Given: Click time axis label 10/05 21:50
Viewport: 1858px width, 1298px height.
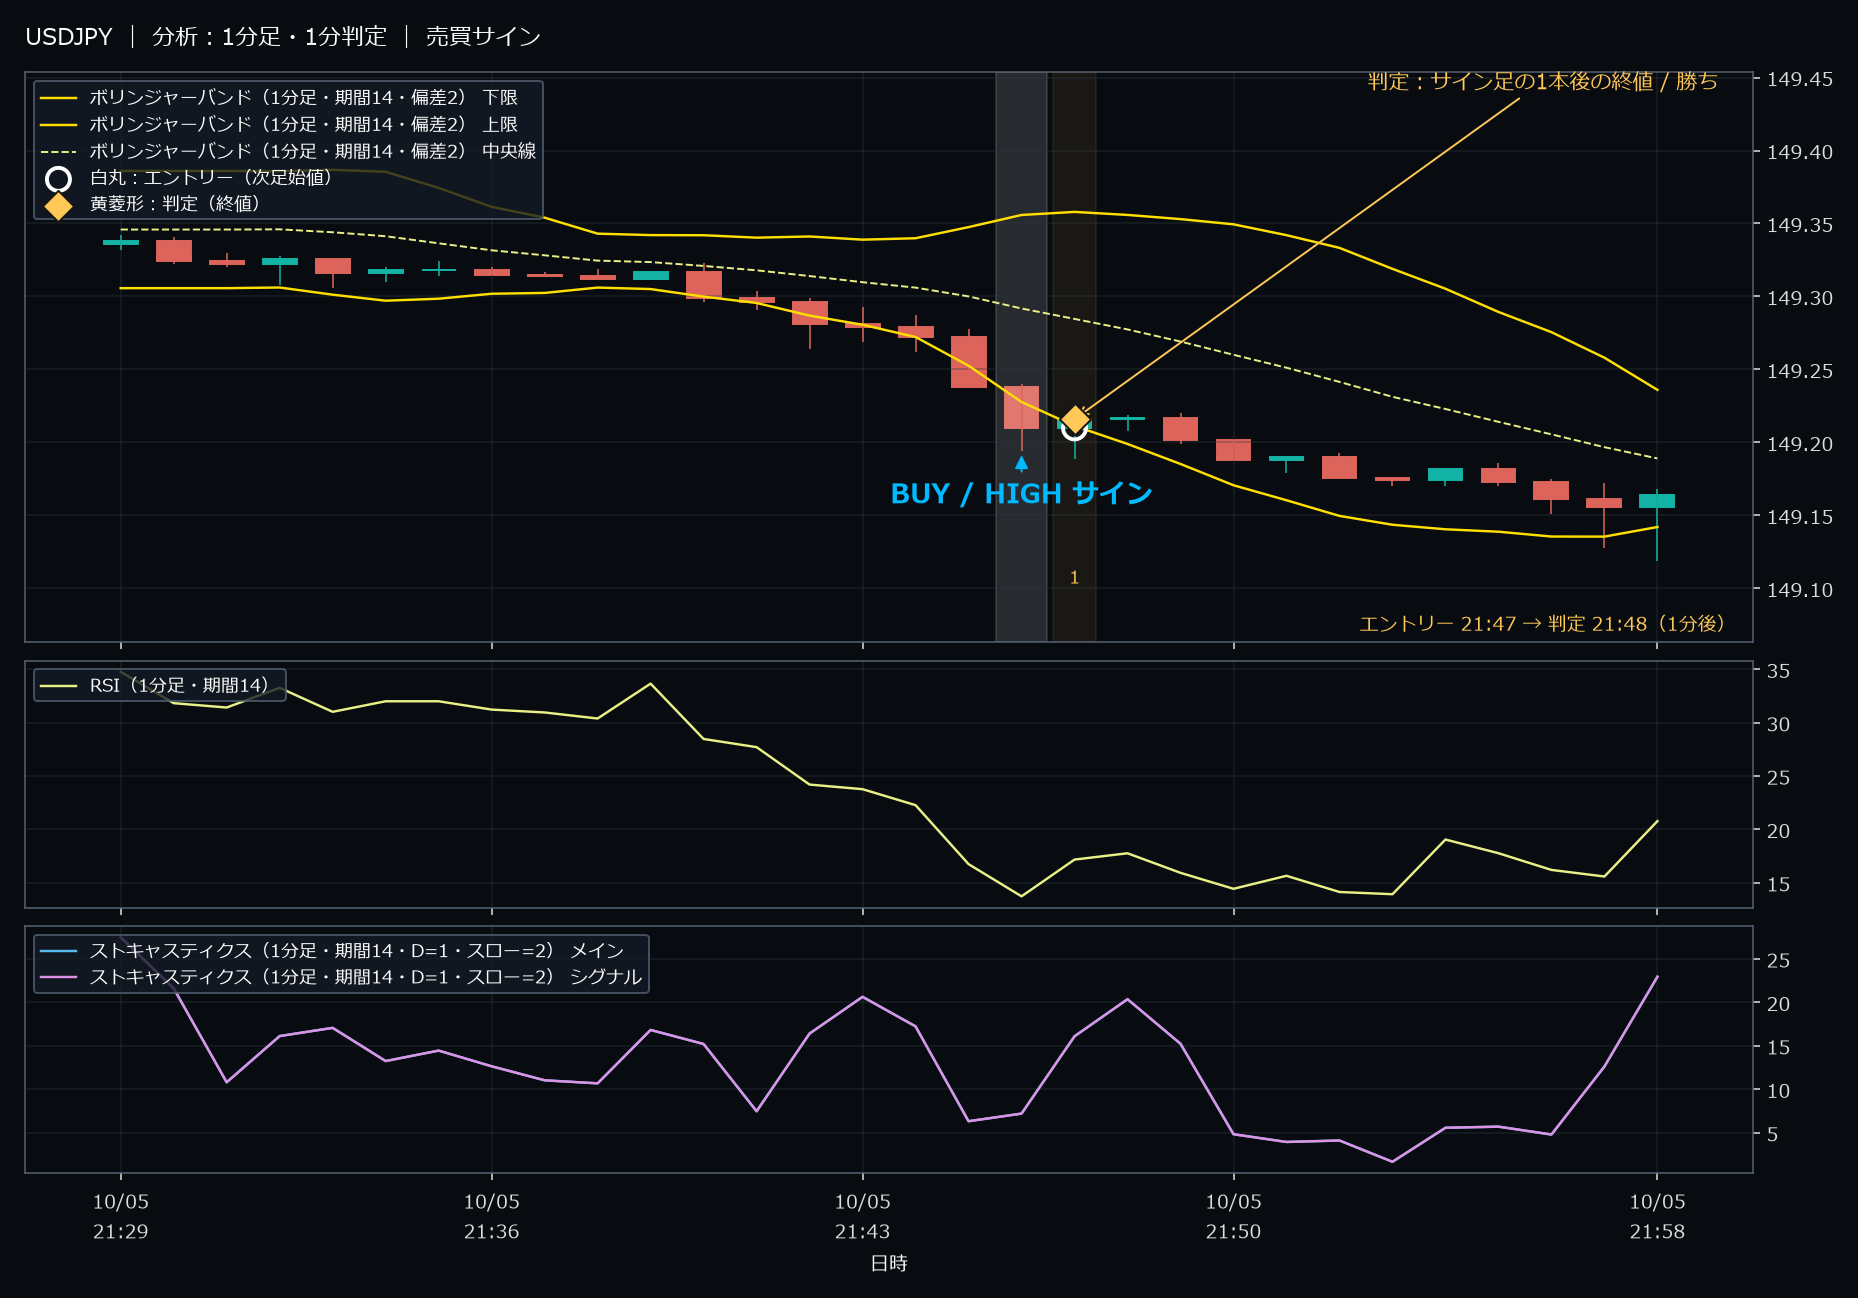Looking at the screenshot, I should point(1234,1217).
